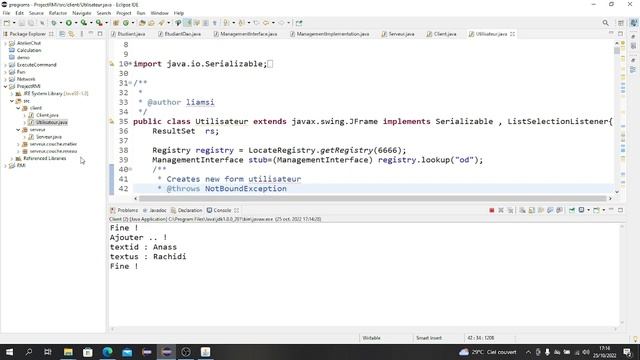Click the Back navigation arrow in toolbar

[265, 23]
